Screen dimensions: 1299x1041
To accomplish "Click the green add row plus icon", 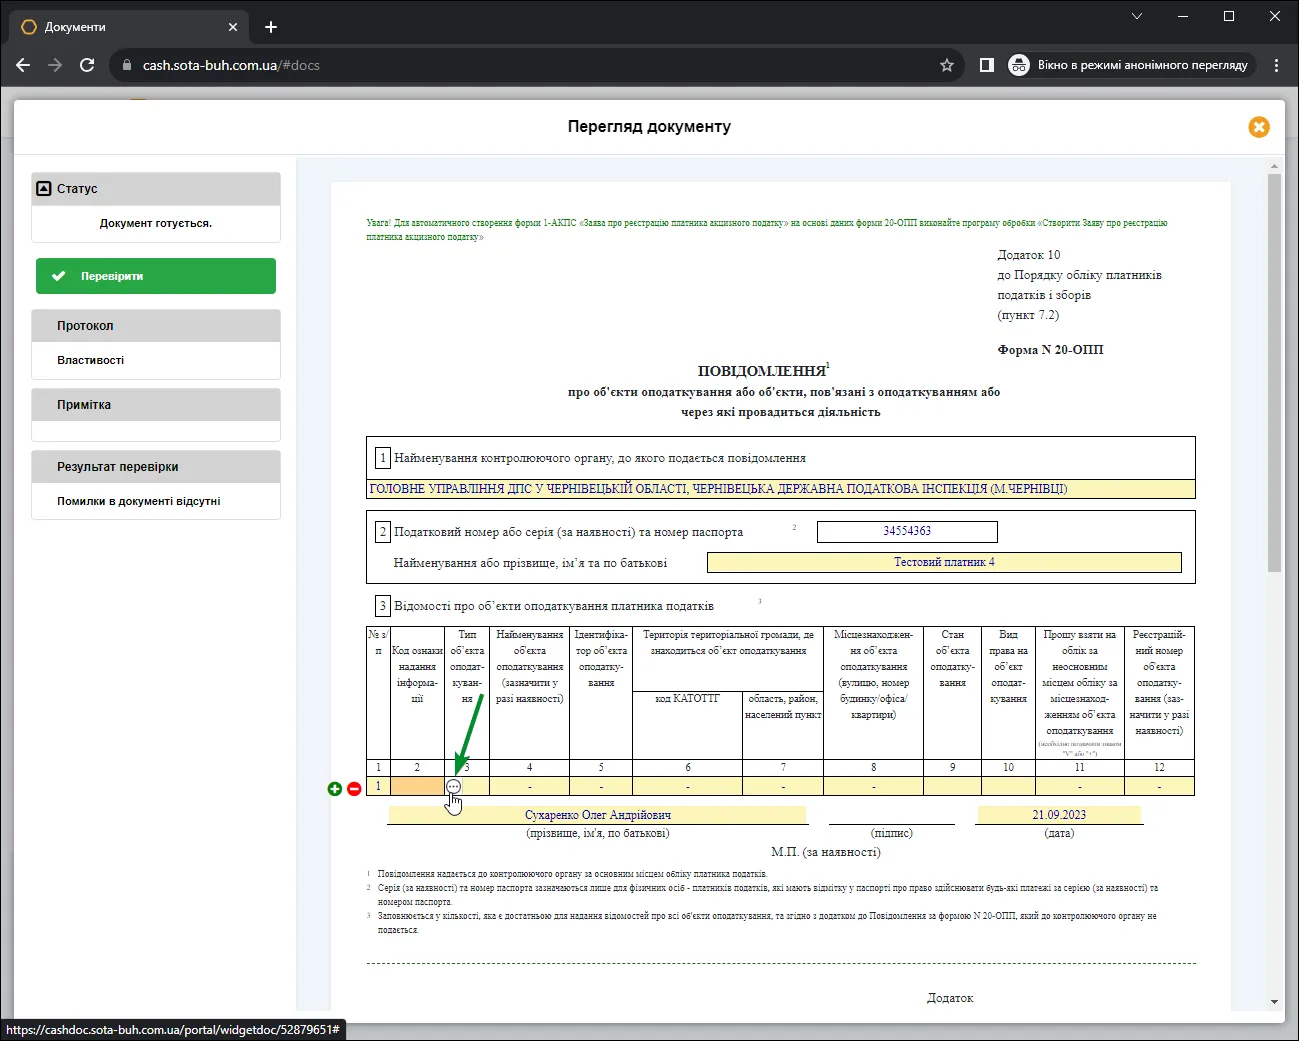I will 335,789.
